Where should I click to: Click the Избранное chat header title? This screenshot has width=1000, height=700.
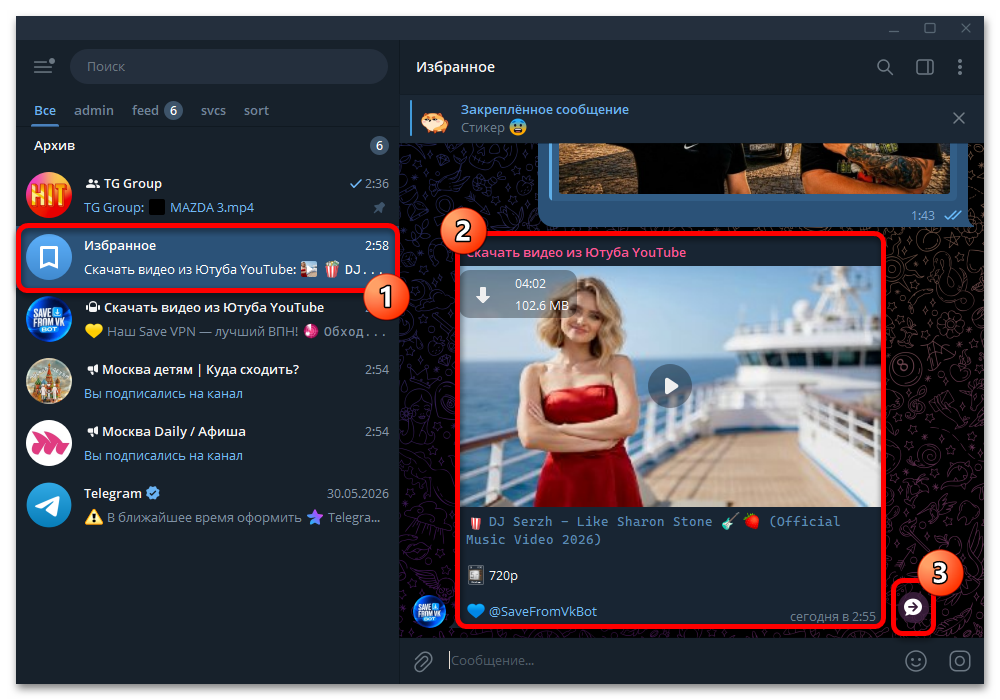(x=455, y=67)
